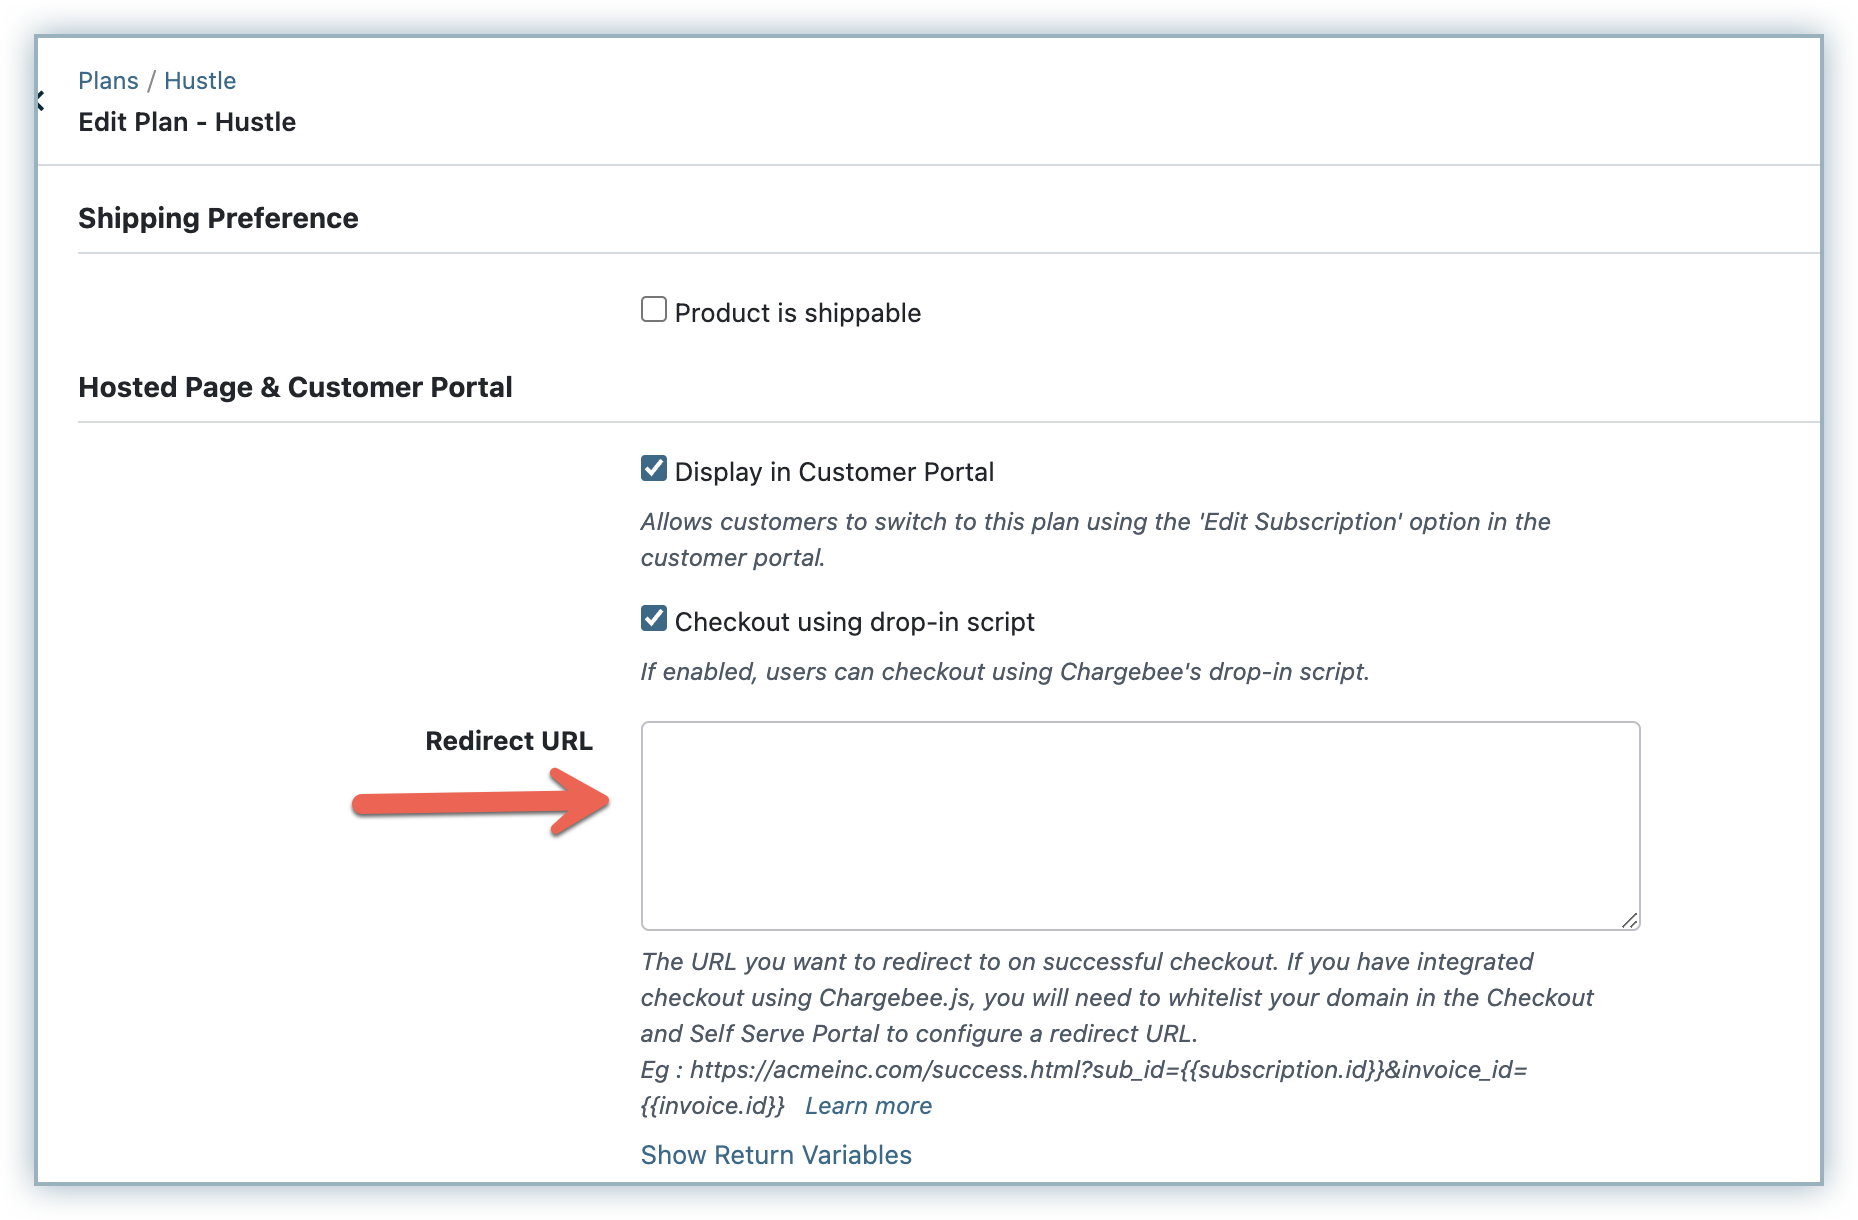Uncheck the Display in Customer Portal checkbox
Image resolution: width=1858 pixels, height=1220 pixels.
(x=654, y=468)
